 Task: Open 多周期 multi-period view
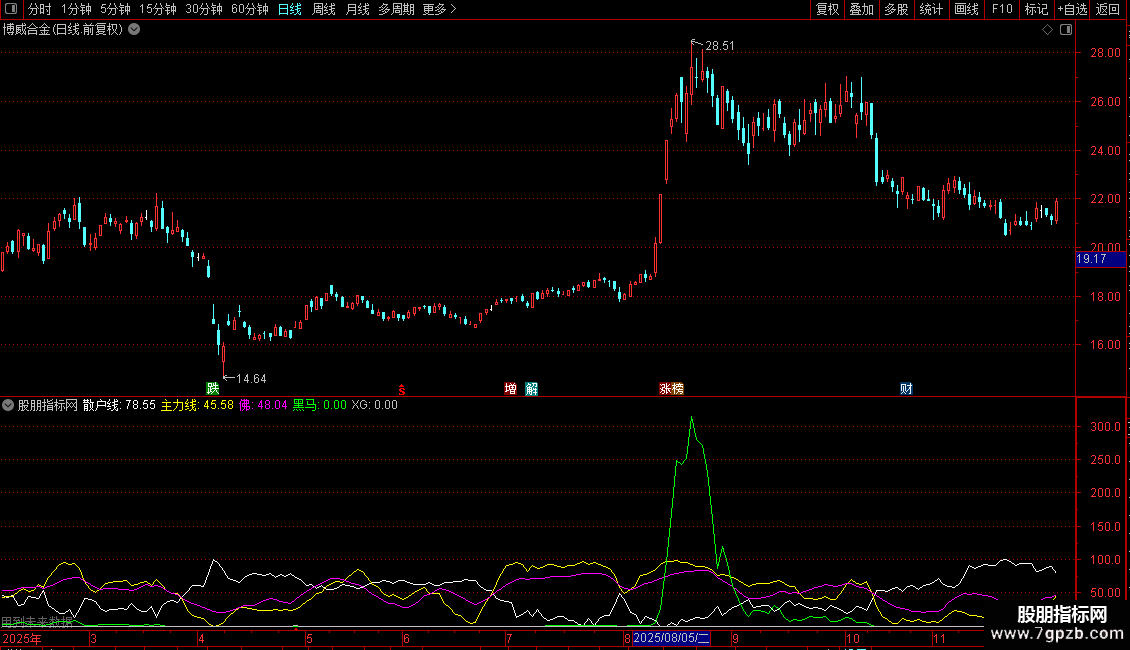(x=396, y=9)
